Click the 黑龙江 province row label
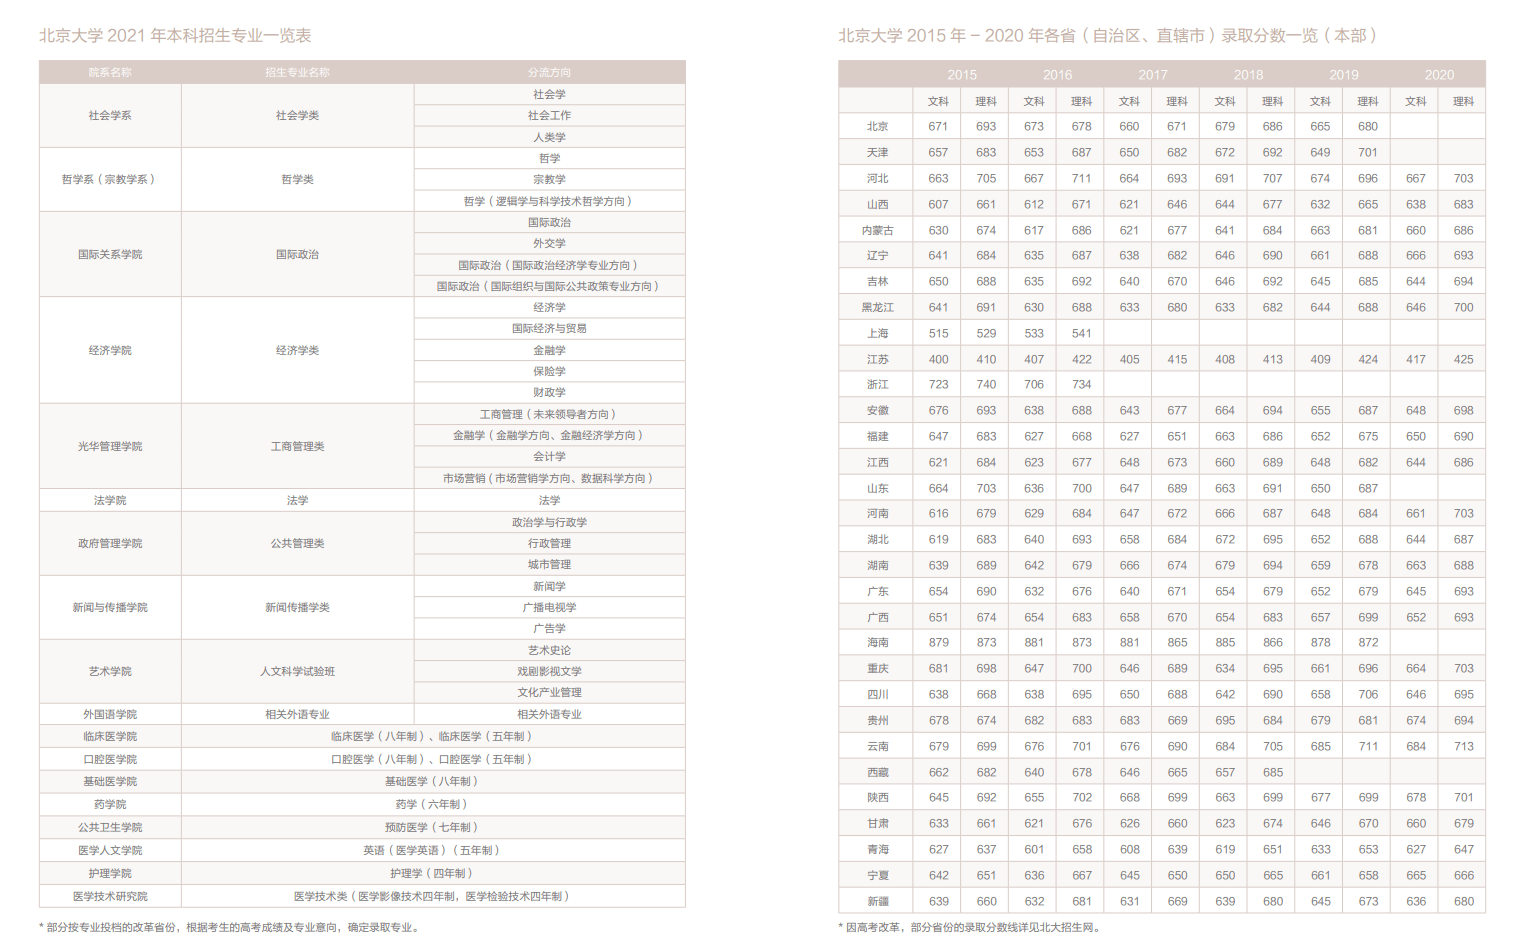Image resolution: width=1538 pixels, height=942 pixels. pyautogui.click(x=877, y=307)
